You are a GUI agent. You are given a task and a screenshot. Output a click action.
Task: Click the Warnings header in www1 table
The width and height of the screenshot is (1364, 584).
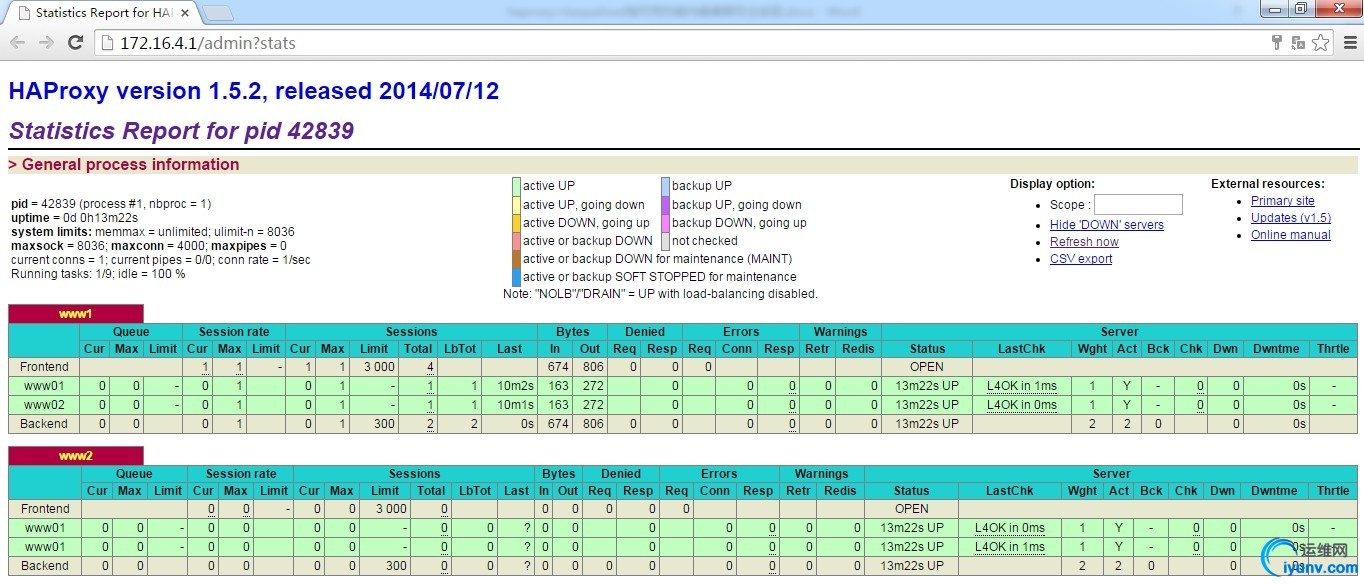(840, 332)
